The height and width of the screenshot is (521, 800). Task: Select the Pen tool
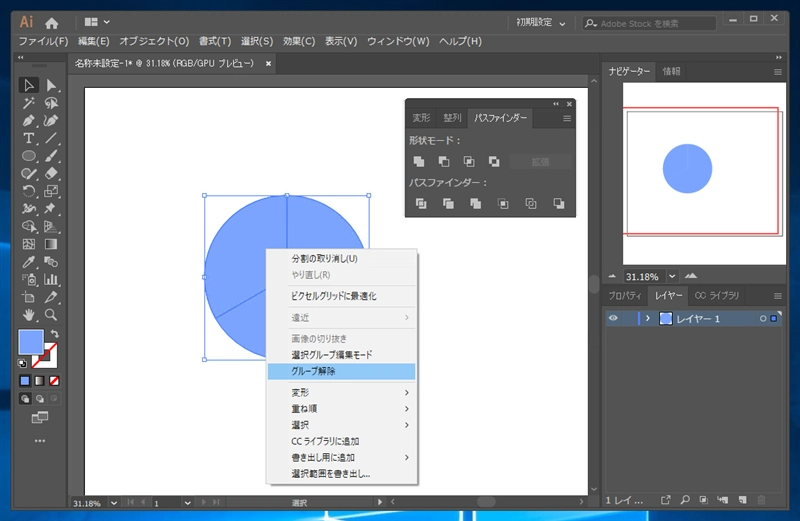pyautogui.click(x=29, y=121)
